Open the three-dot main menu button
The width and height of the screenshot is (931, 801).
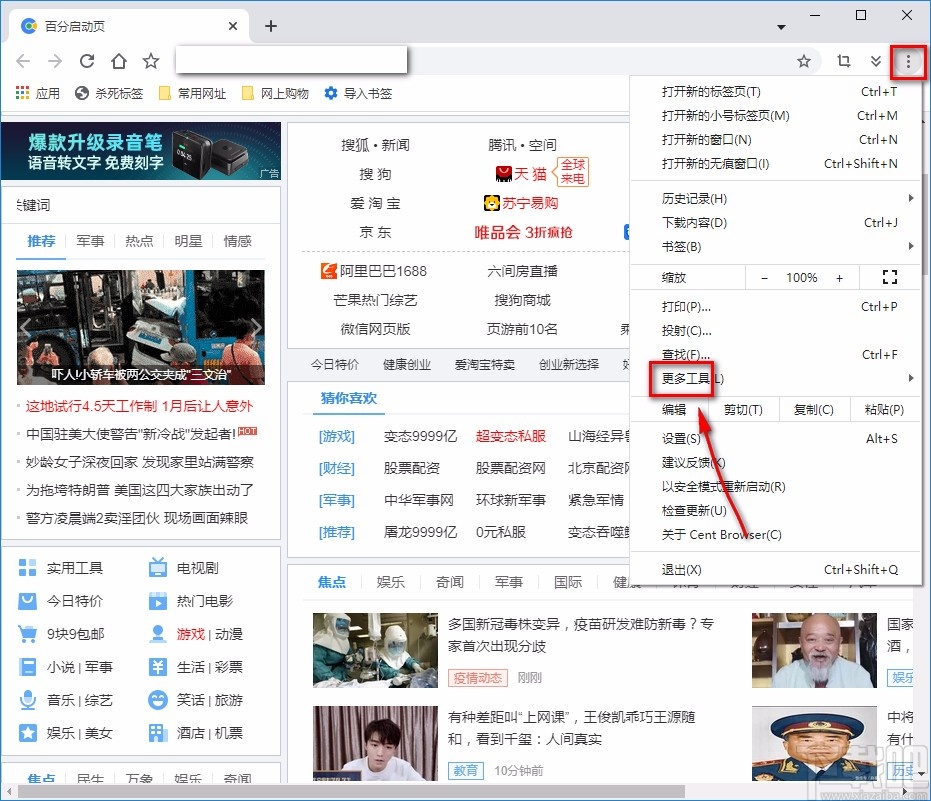click(908, 62)
